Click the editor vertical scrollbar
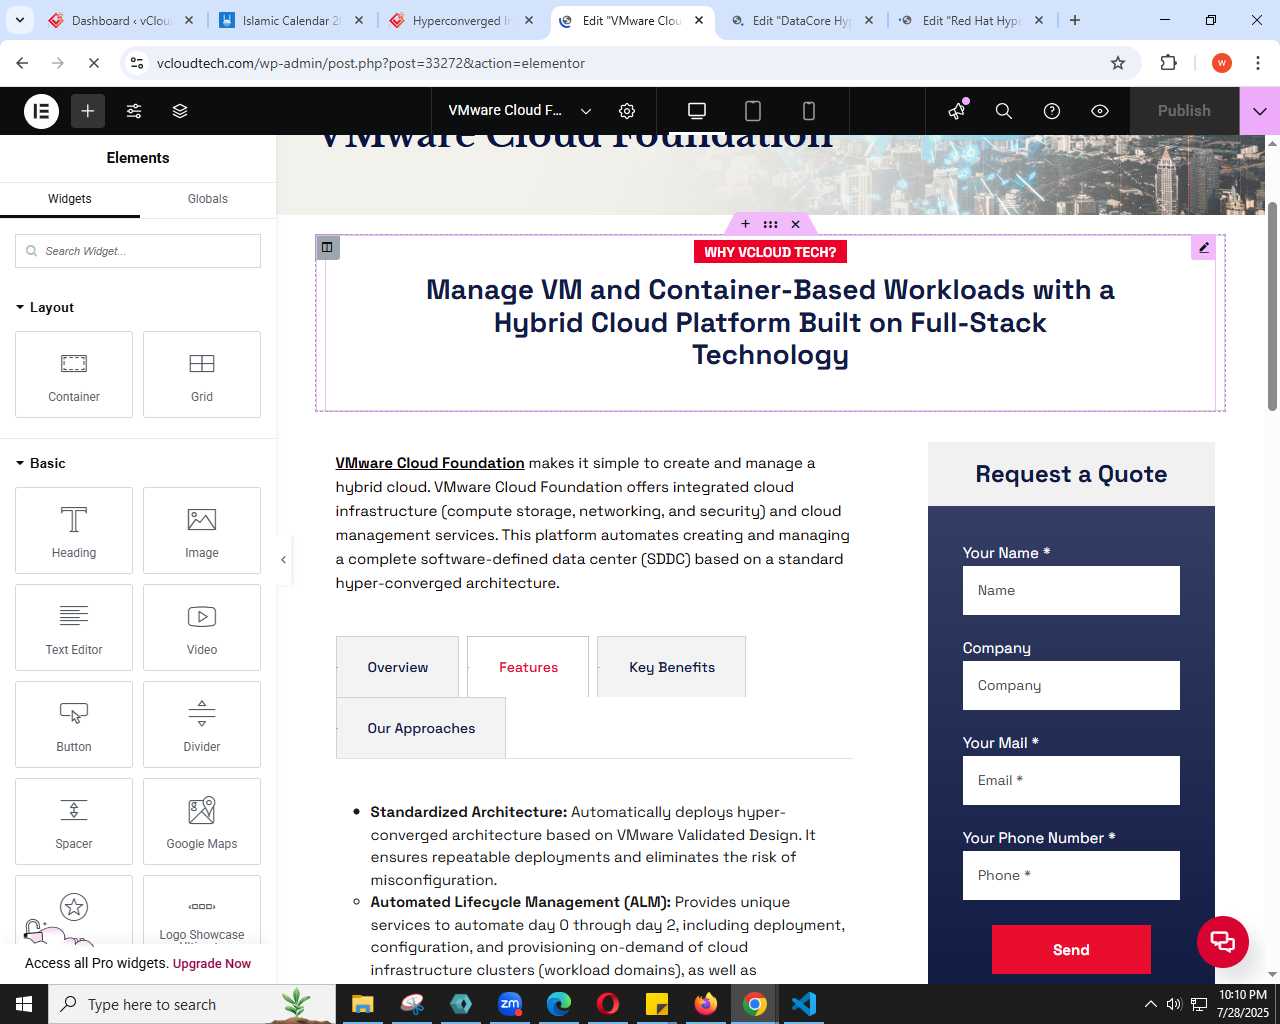This screenshot has width=1280, height=1024. tap(1272, 306)
